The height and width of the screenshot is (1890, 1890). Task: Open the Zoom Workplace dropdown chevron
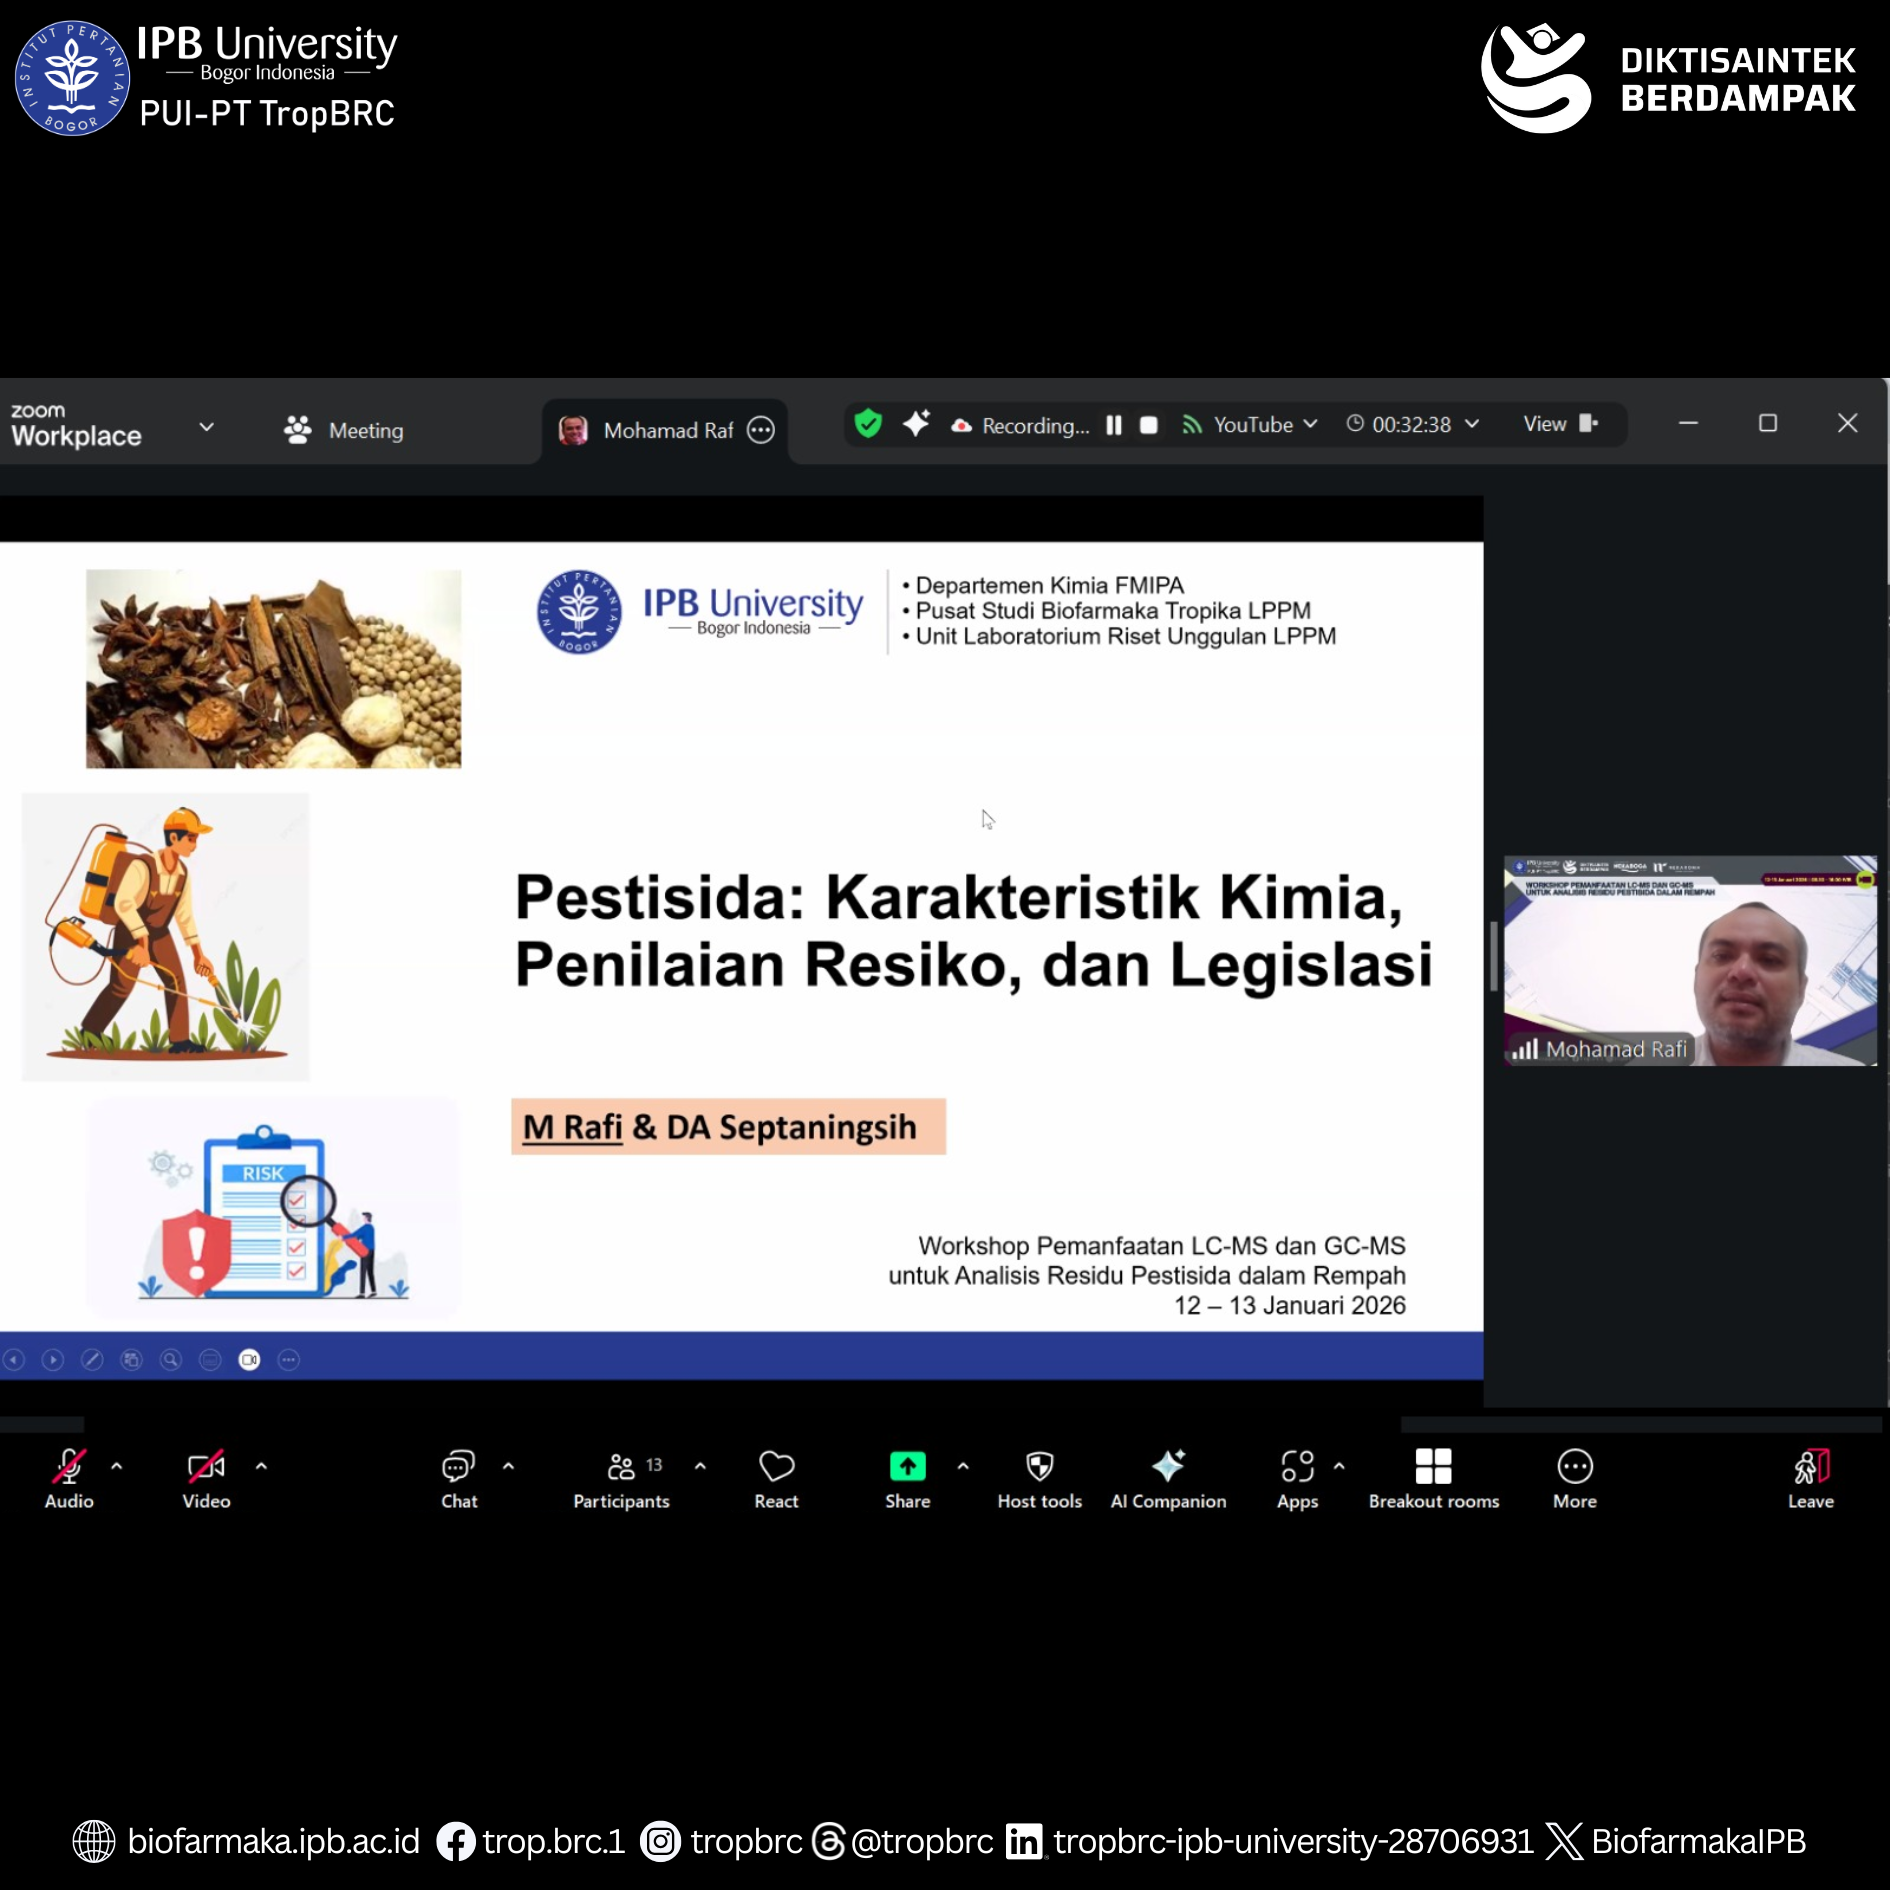click(x=207, y=427)
